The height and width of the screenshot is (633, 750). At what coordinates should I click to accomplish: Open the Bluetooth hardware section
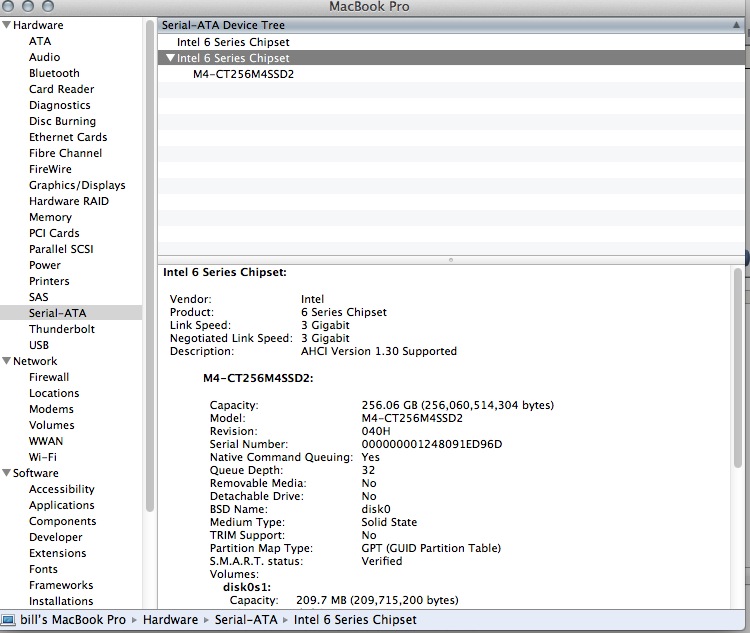click(x=54, y=73)
